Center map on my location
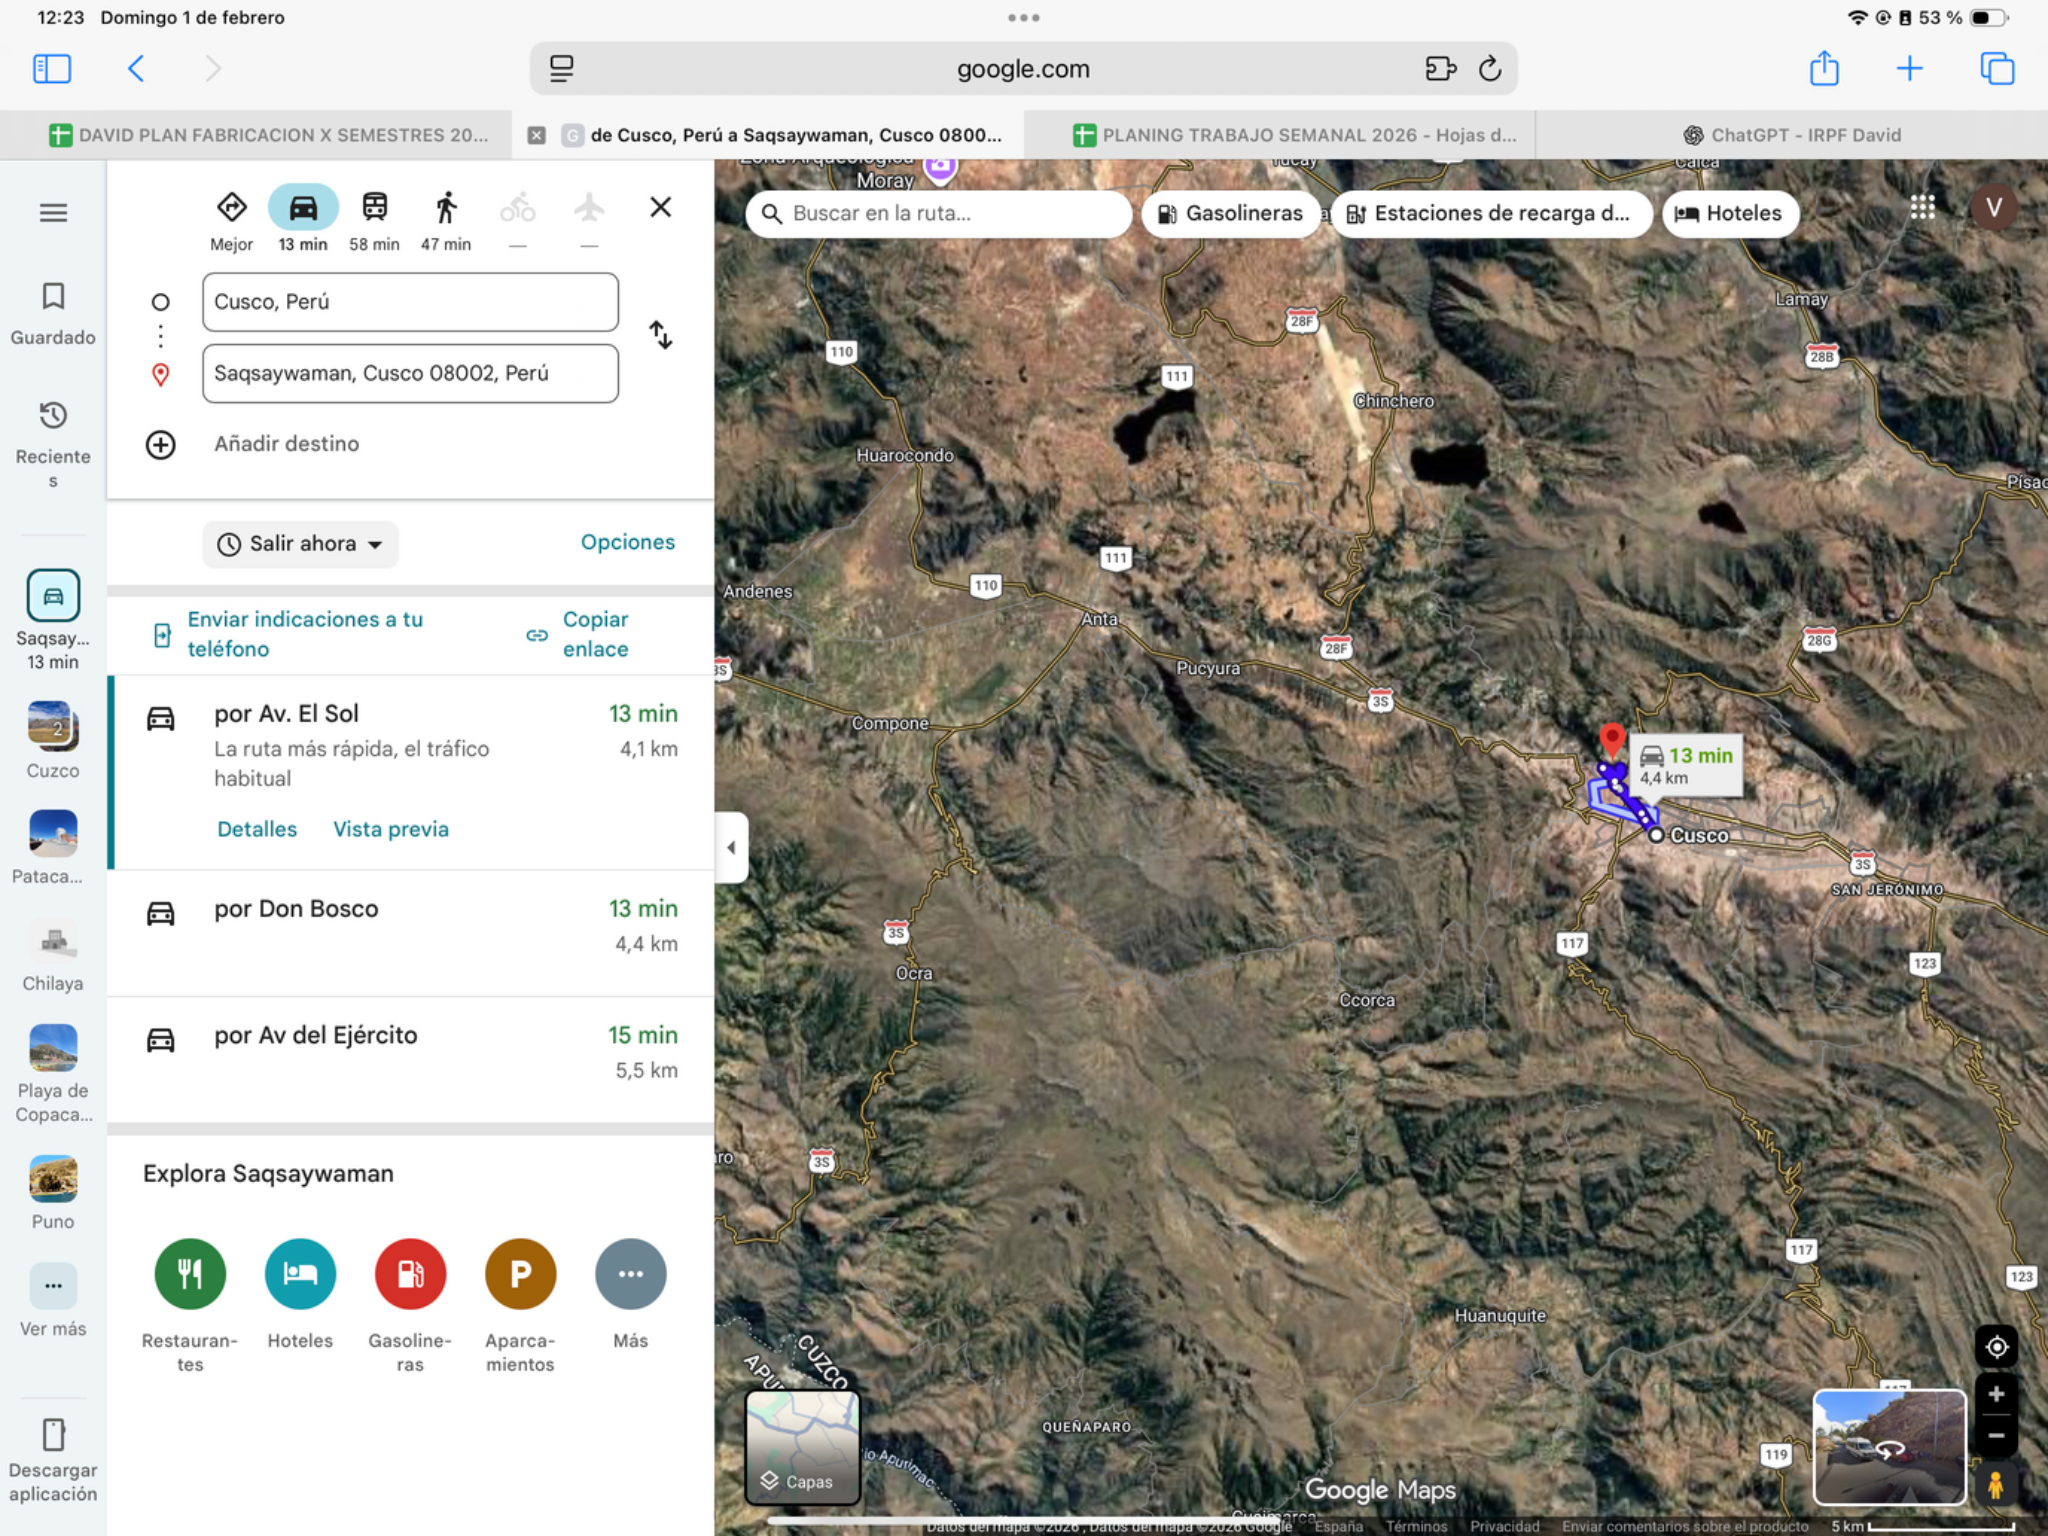Screen dimensions: 2048x1536 [1996, 1346]
